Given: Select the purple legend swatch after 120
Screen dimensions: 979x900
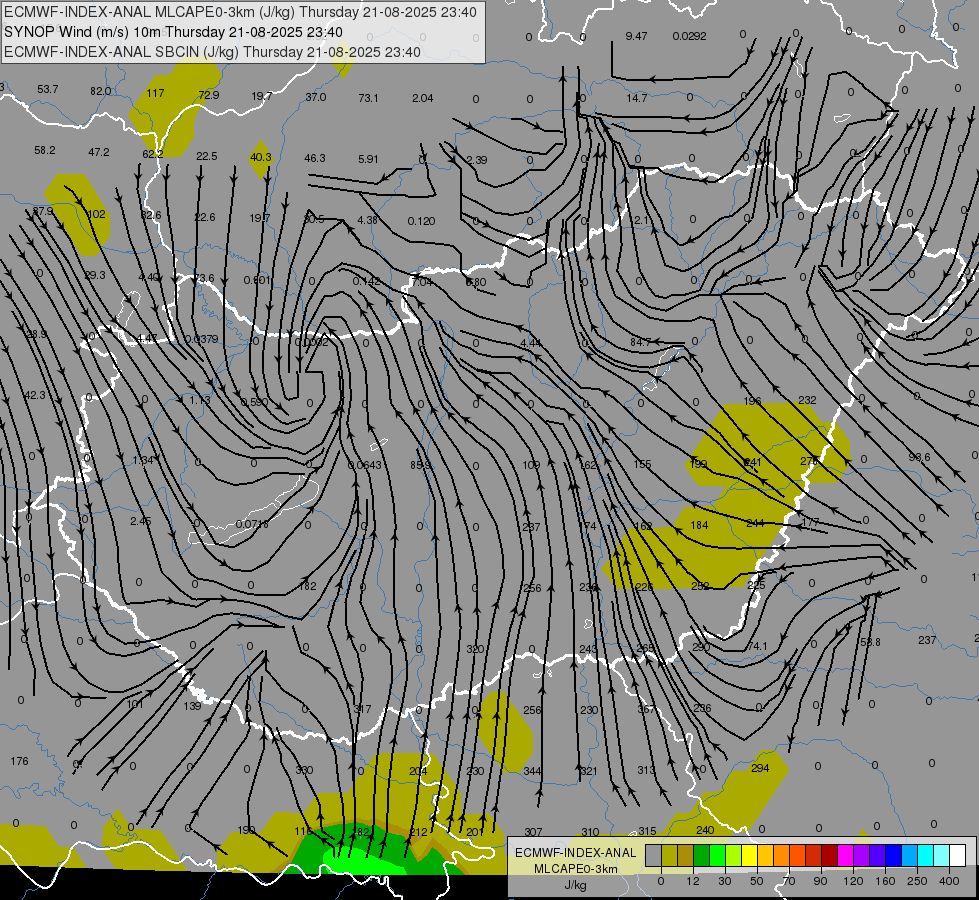Looking at the screenshot, I should [x=862, y=856].
